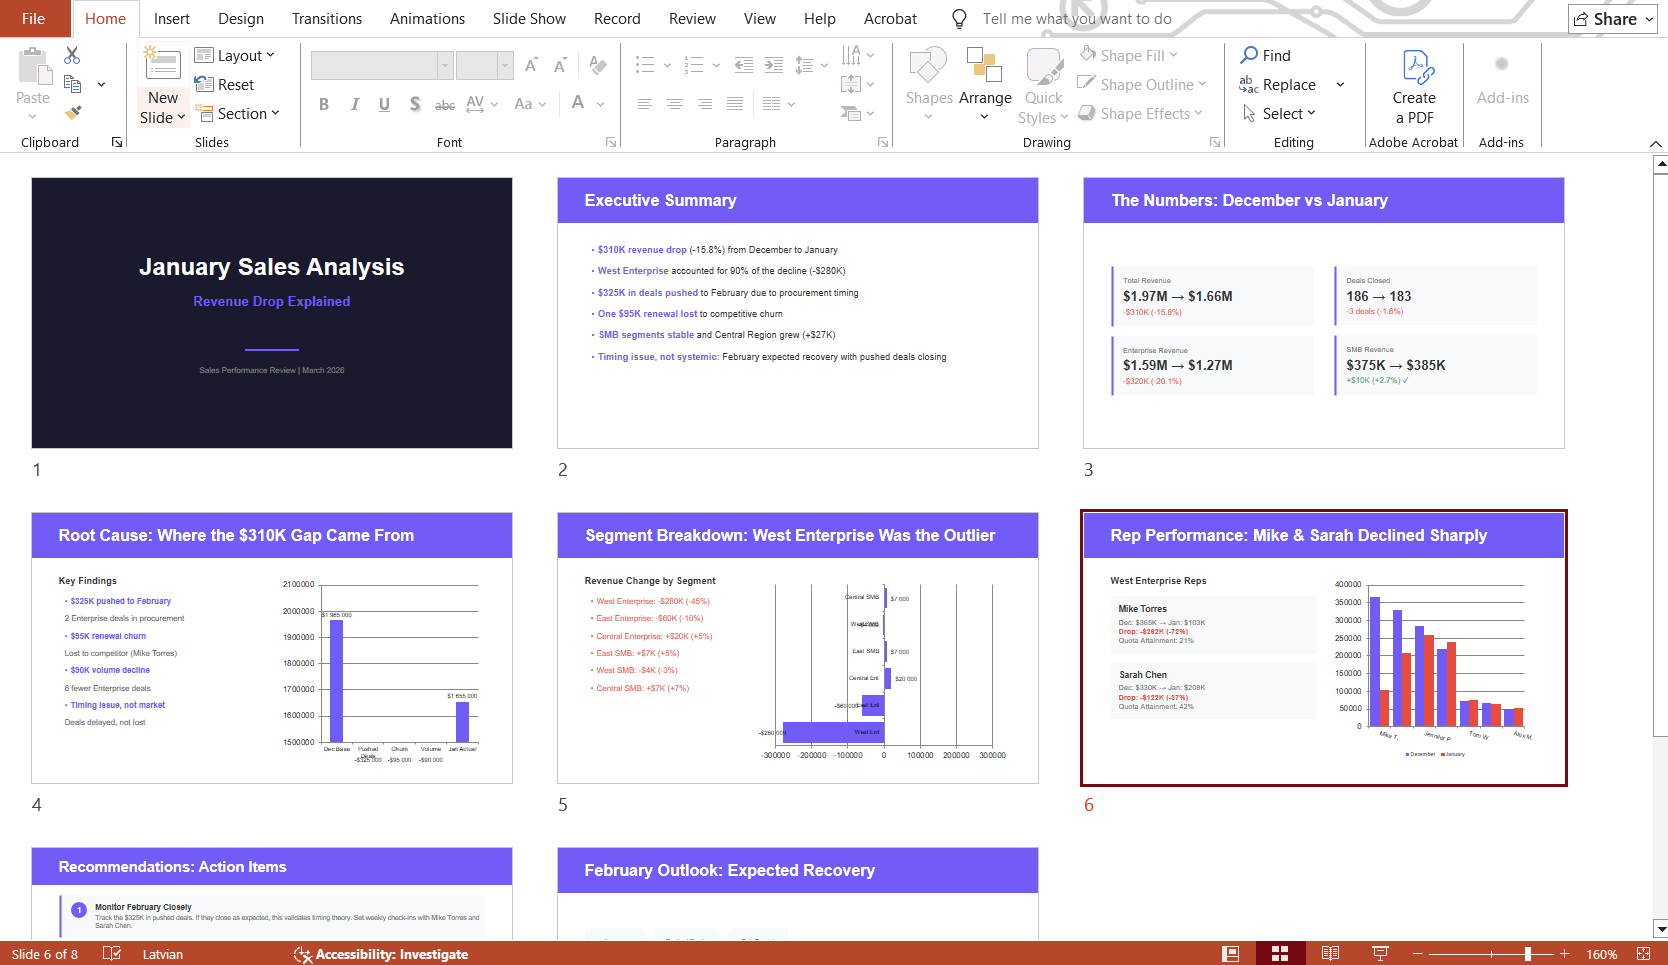
Task: Switch to Slide Sorter view
Action: point(1279,953)
